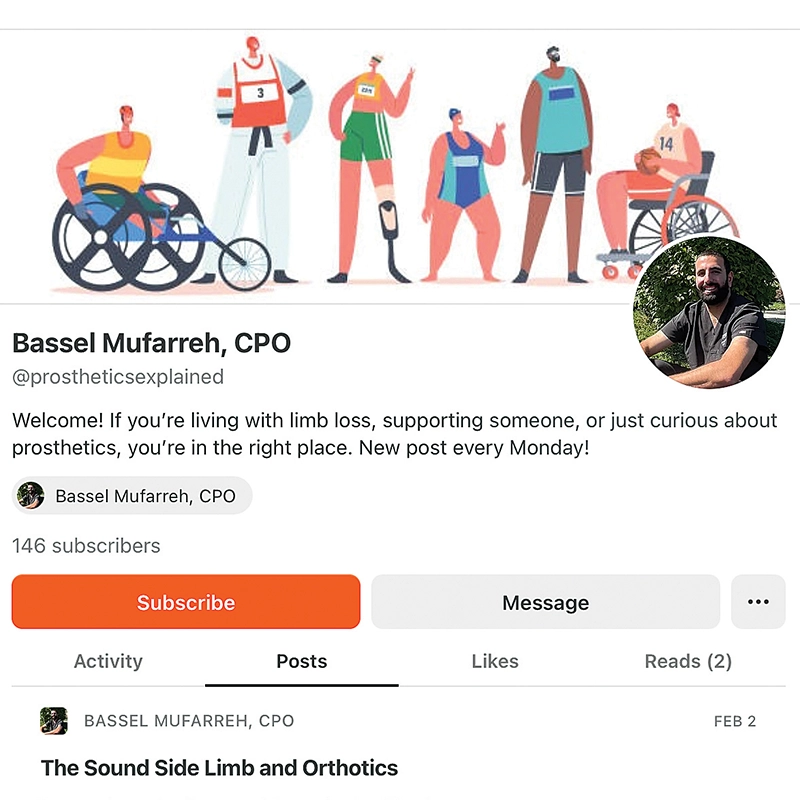
Task: Subscribe to Bassel Mufarreh's publication
Action: click(186, 602)
